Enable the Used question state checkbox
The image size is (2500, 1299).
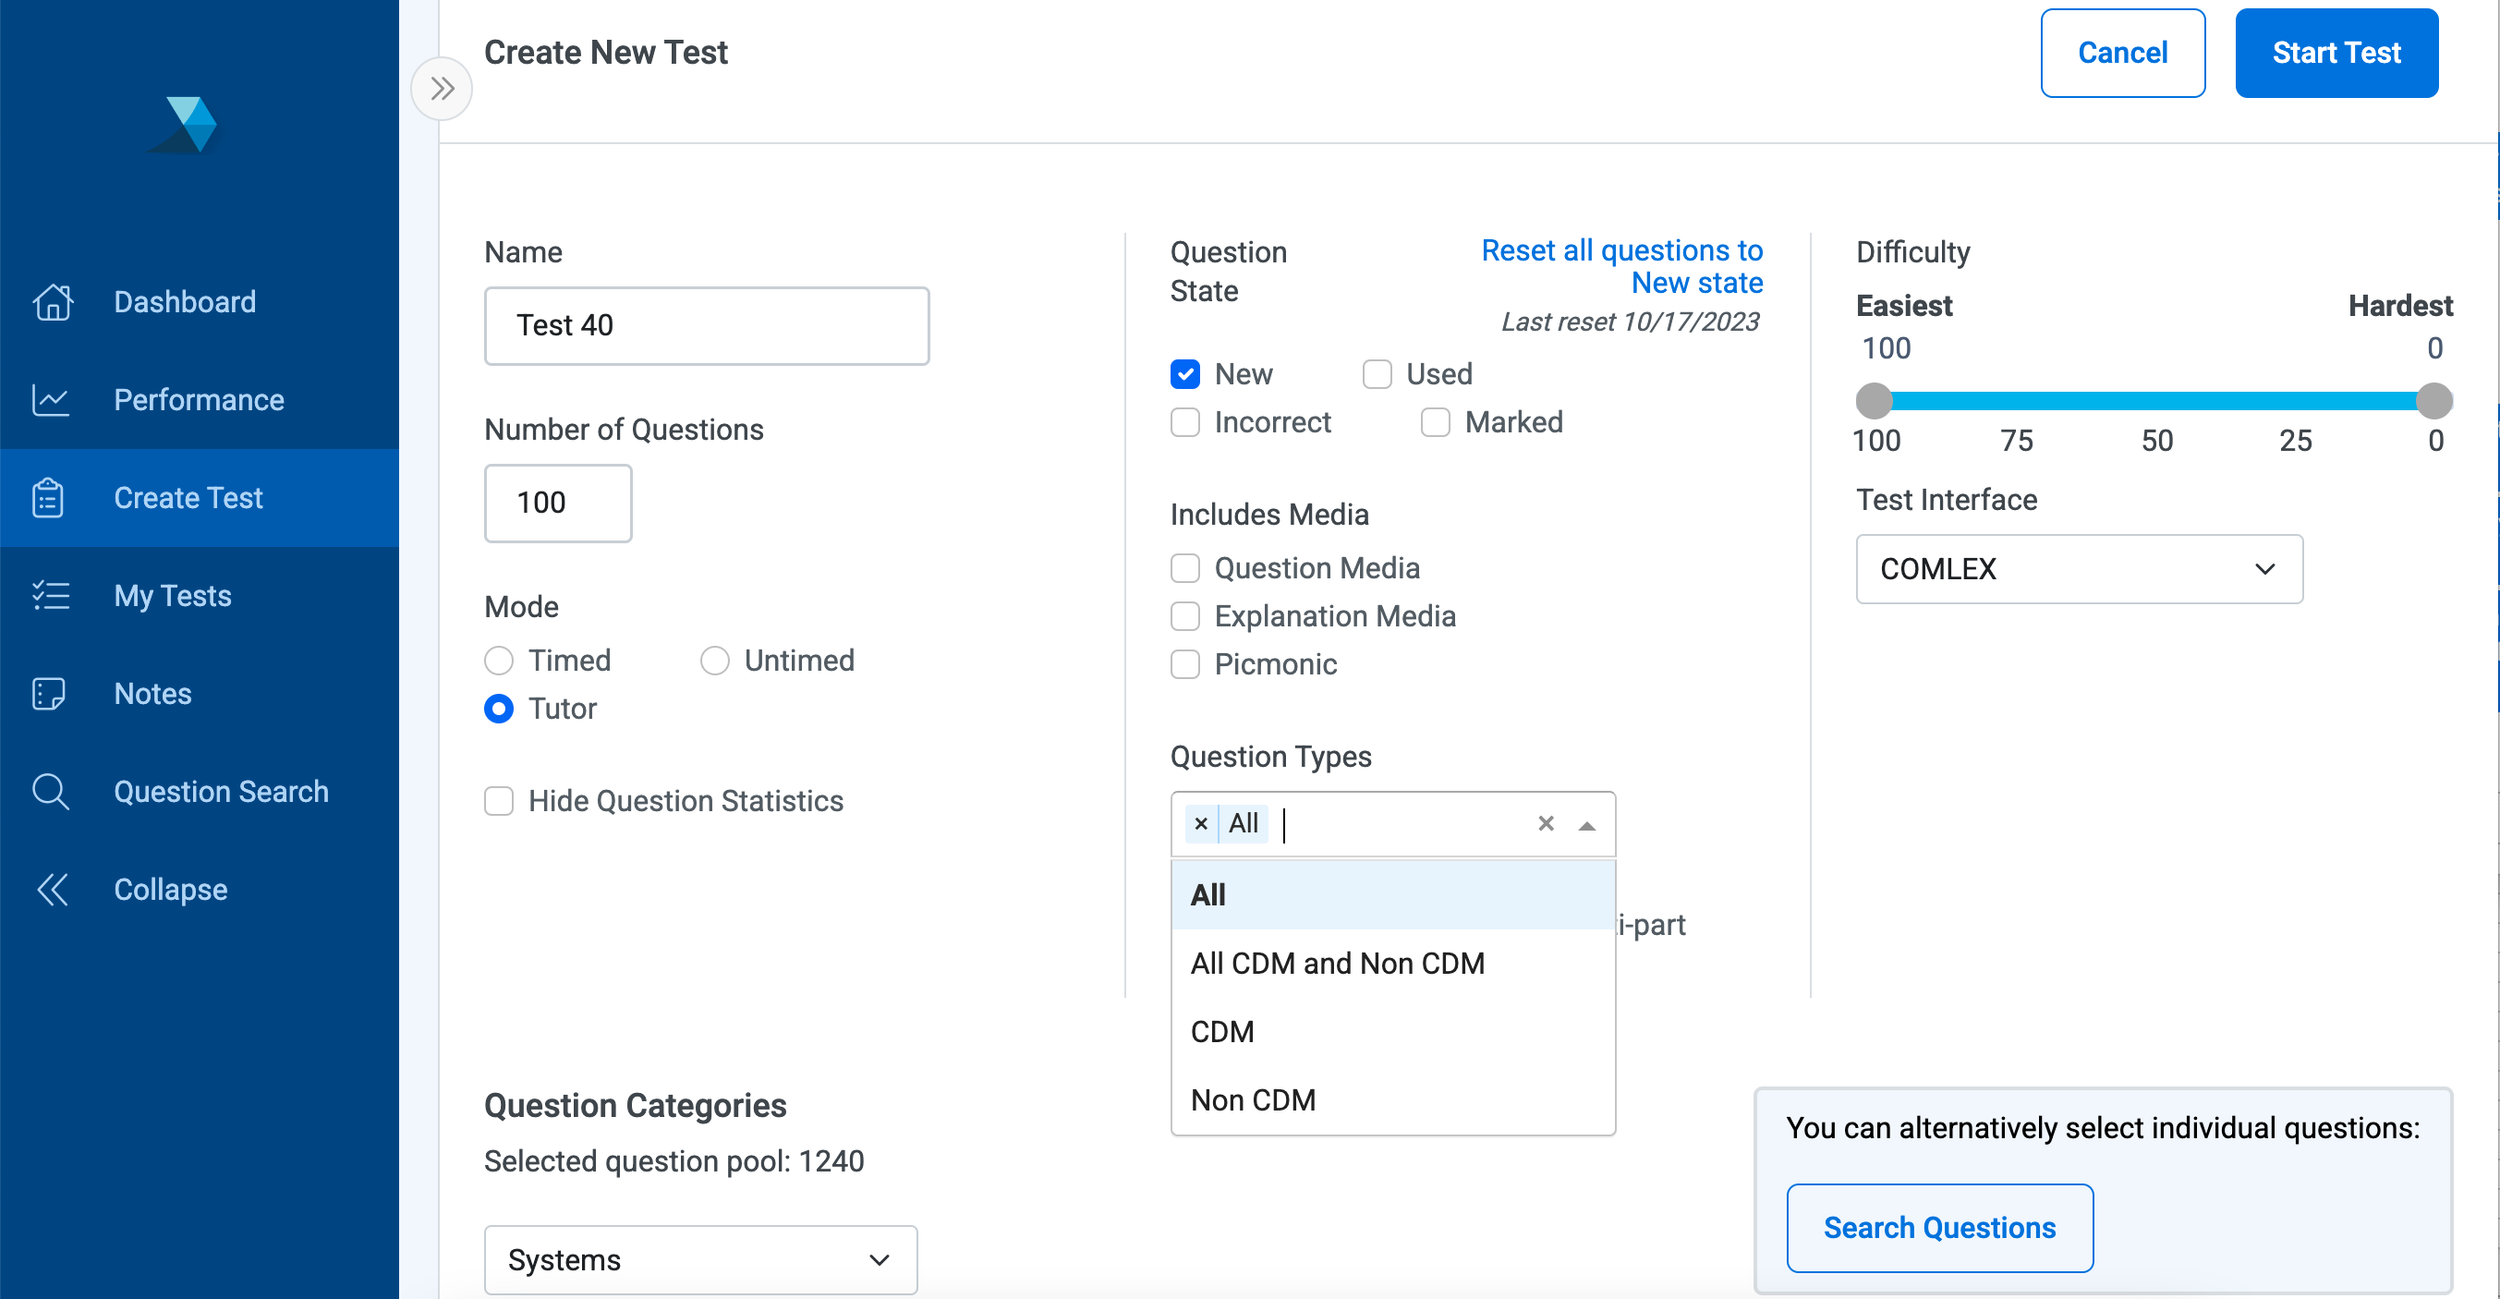(1377, 374)
